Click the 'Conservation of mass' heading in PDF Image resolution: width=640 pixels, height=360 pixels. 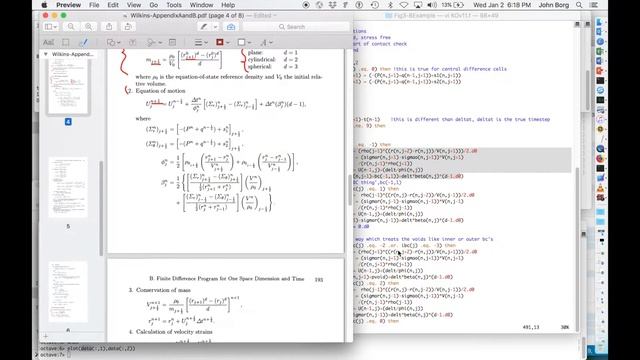point(163,290)
